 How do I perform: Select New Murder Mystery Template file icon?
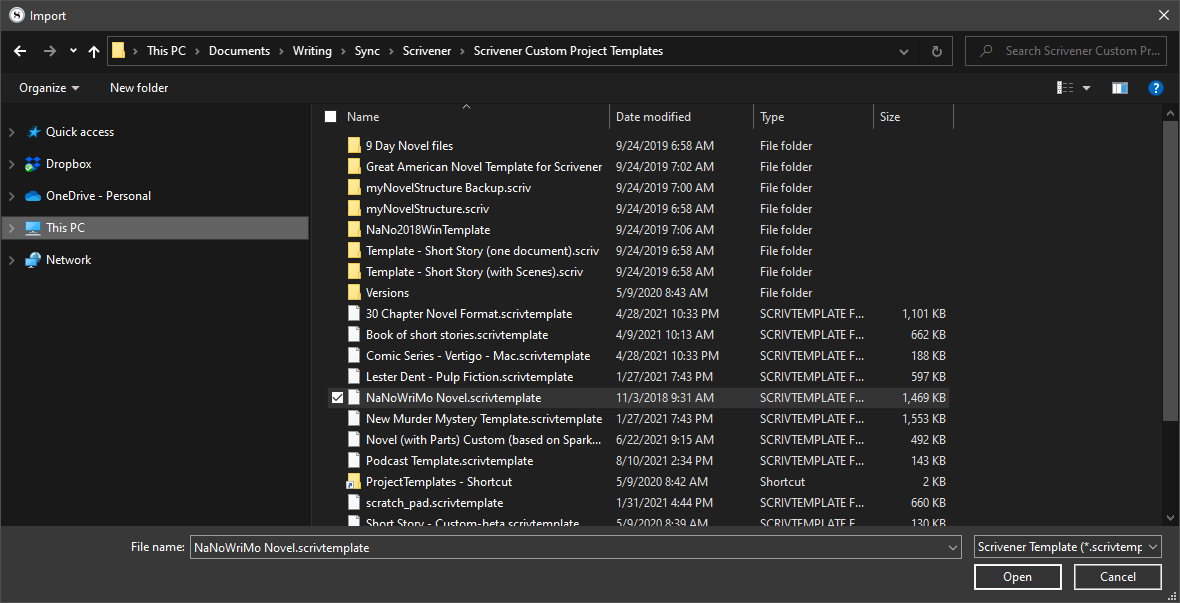[x=354, y=419]
